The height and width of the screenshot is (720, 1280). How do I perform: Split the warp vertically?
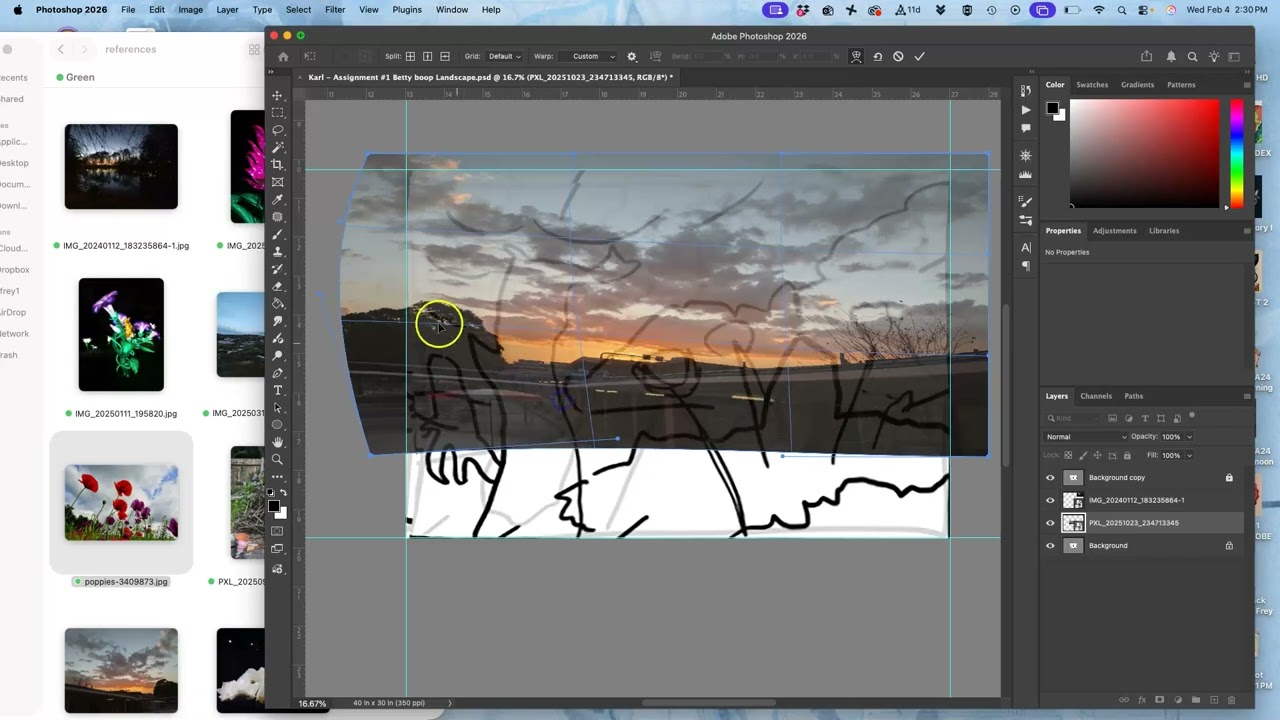(427, 56)
